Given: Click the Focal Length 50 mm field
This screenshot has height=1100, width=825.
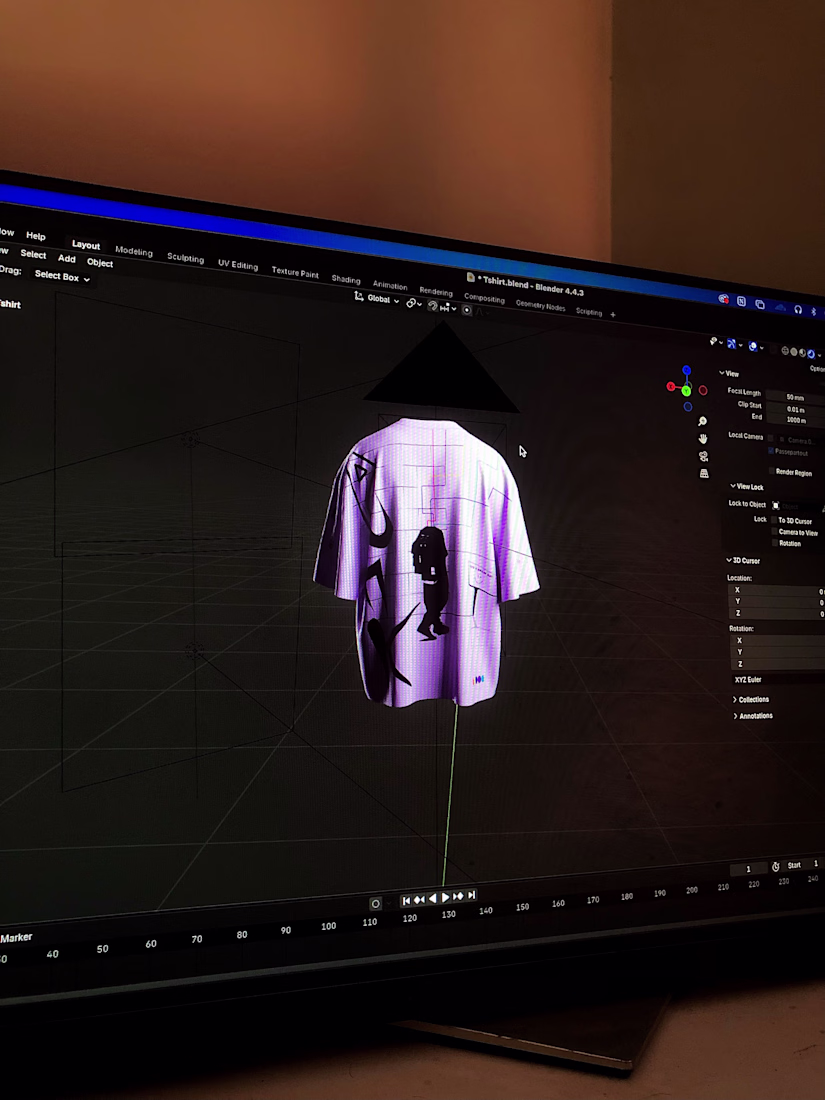Looking at the screenshot, I should [x=796, y=397].
